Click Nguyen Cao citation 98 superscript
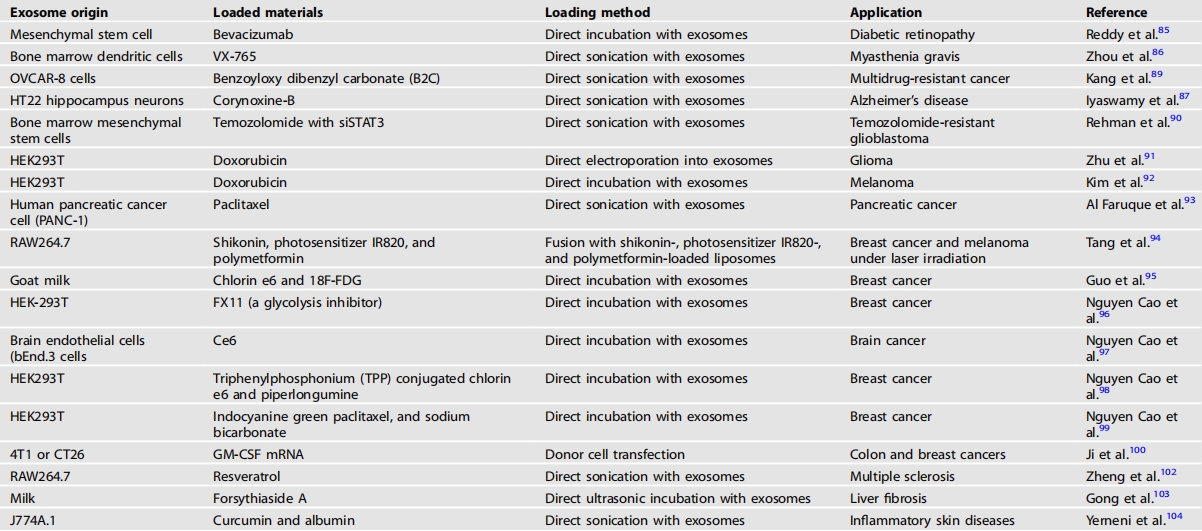The image size is (1202, 531). click(x=1105, y=388)
